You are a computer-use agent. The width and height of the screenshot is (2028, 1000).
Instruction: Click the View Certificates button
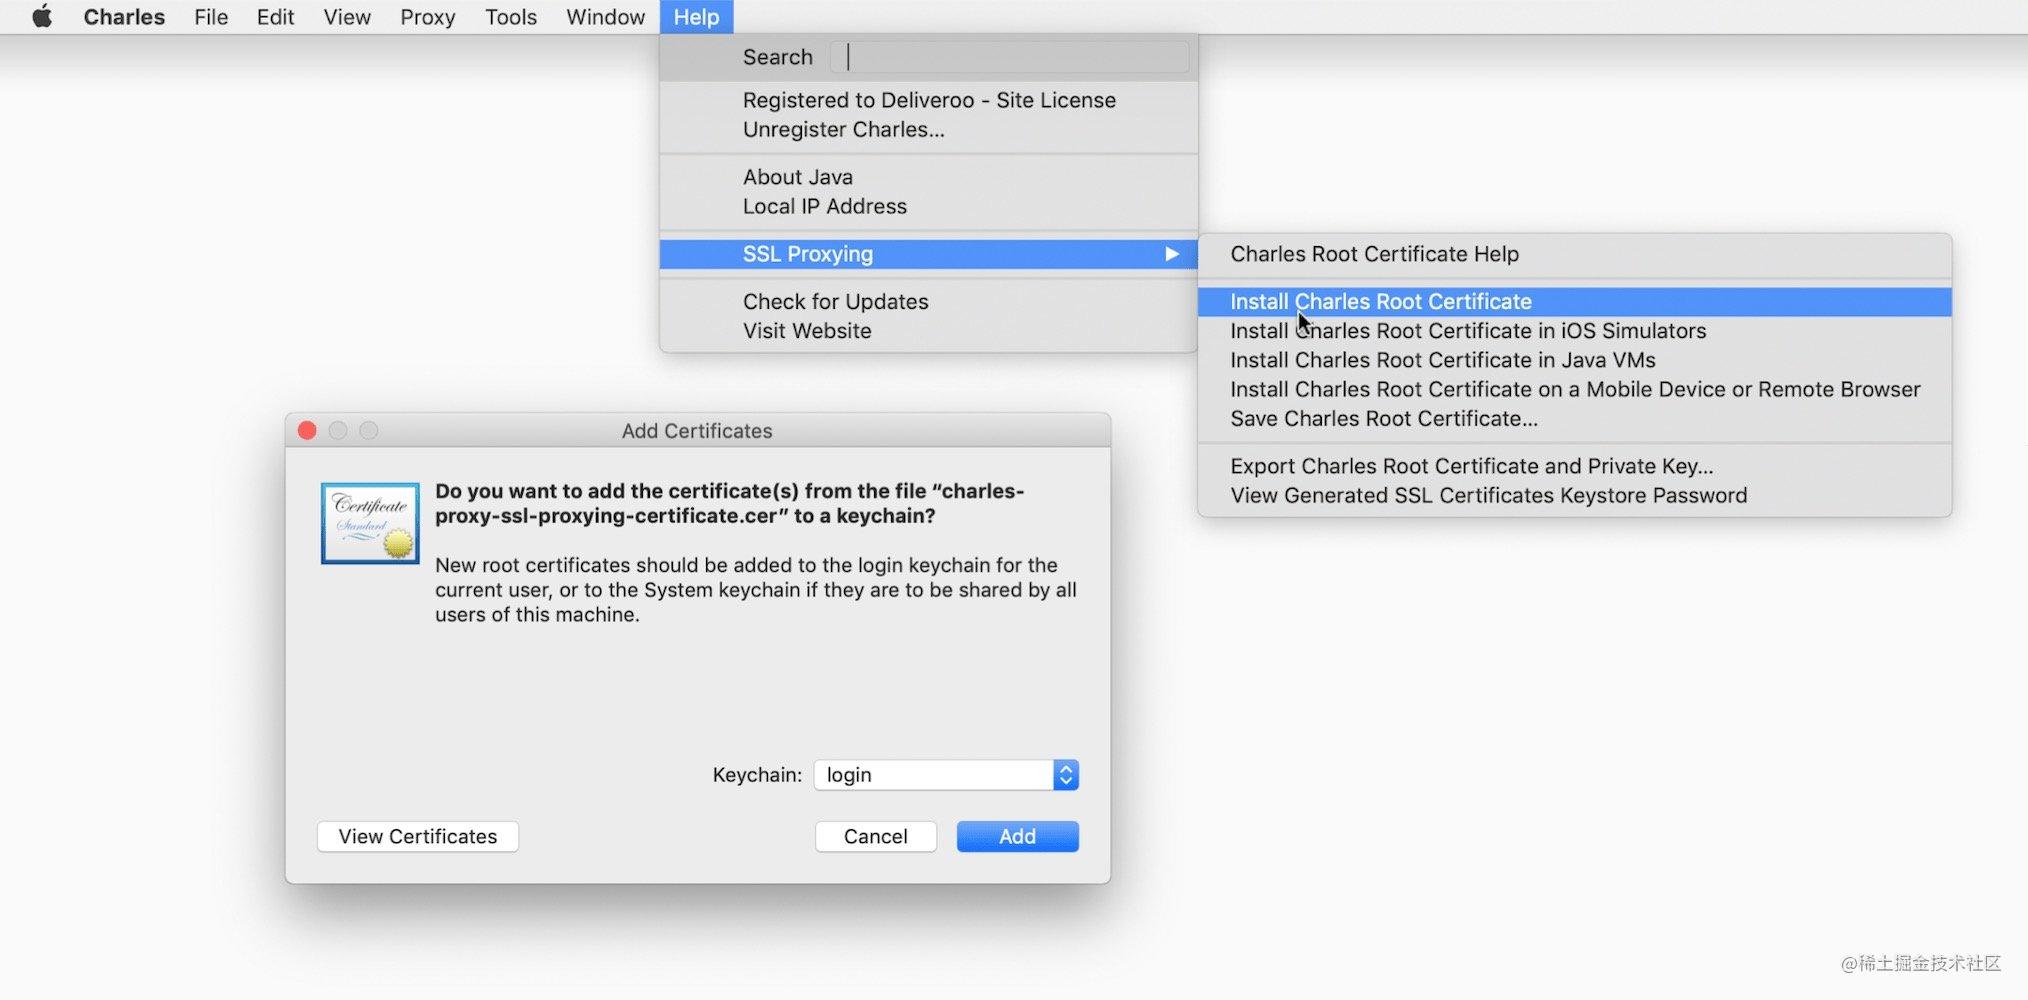pyautogui.click(x=418, y=836)
